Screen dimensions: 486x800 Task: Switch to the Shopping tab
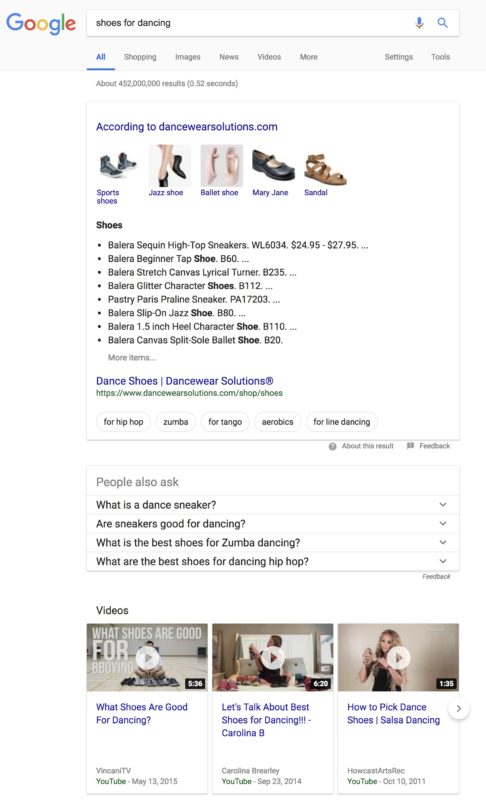tap(140, 57)
